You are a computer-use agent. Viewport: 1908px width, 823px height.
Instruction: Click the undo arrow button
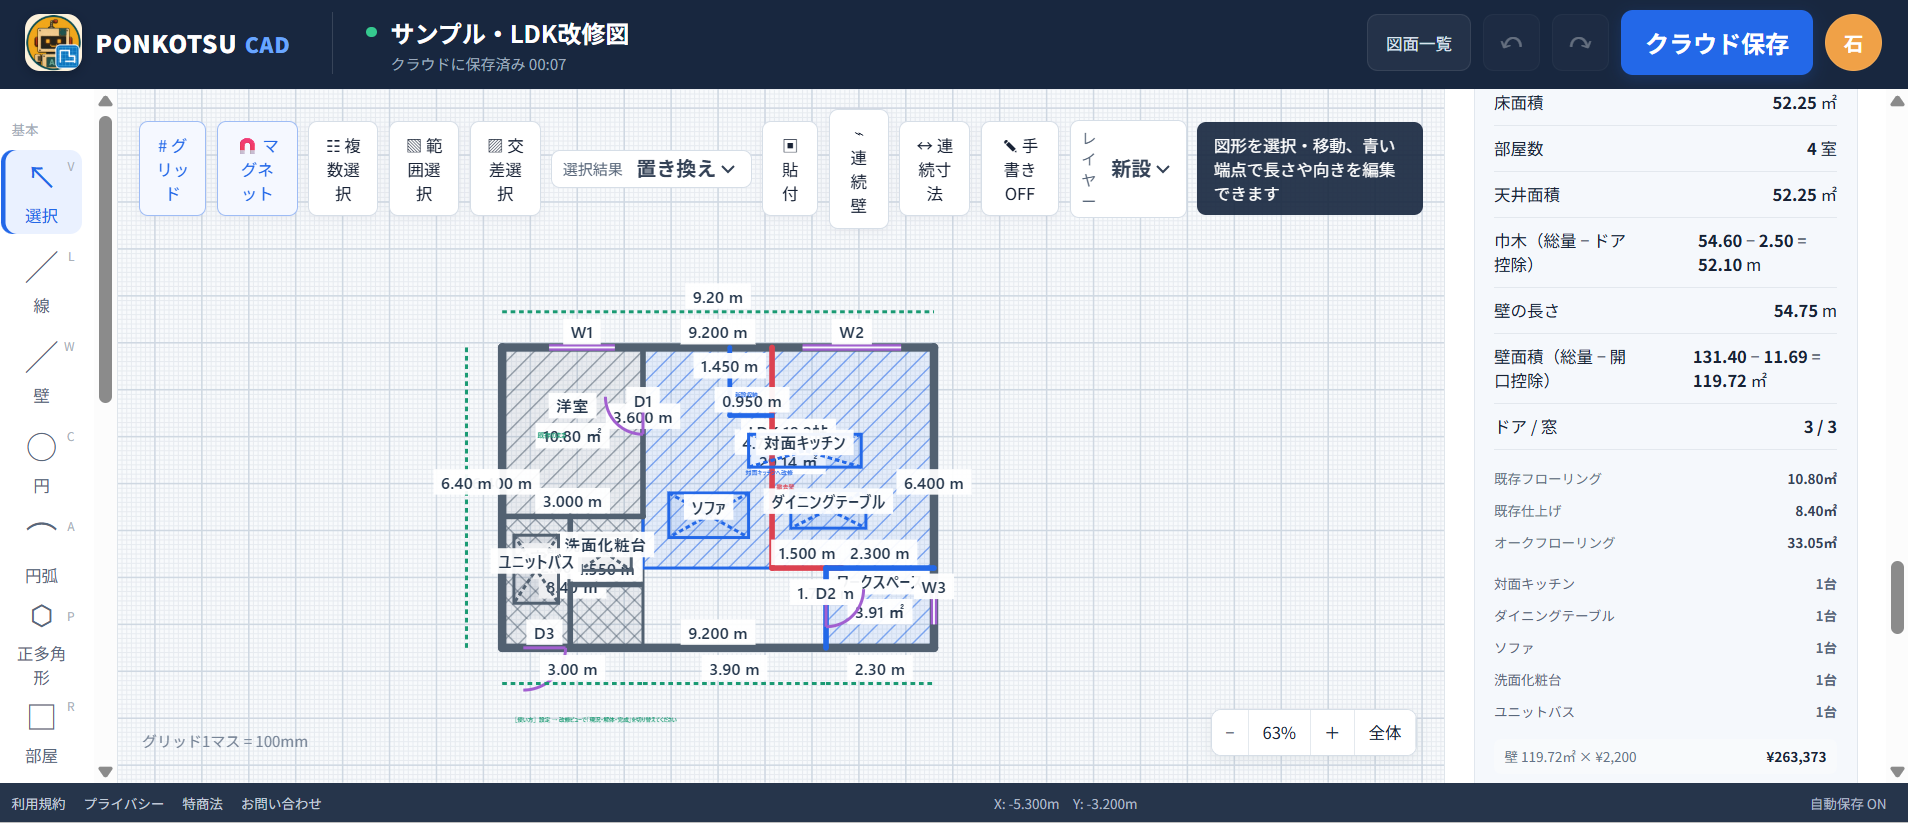(1511, 43)
